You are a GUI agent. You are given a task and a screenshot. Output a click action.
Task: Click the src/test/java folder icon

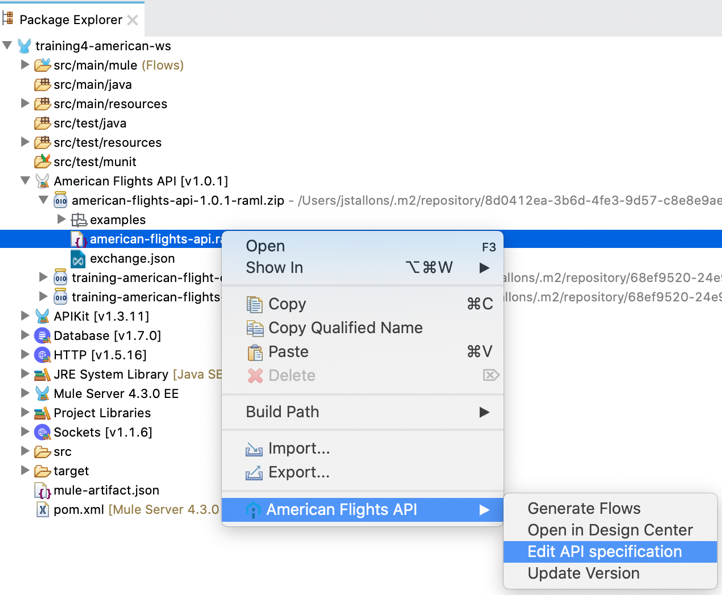point(42,123)
